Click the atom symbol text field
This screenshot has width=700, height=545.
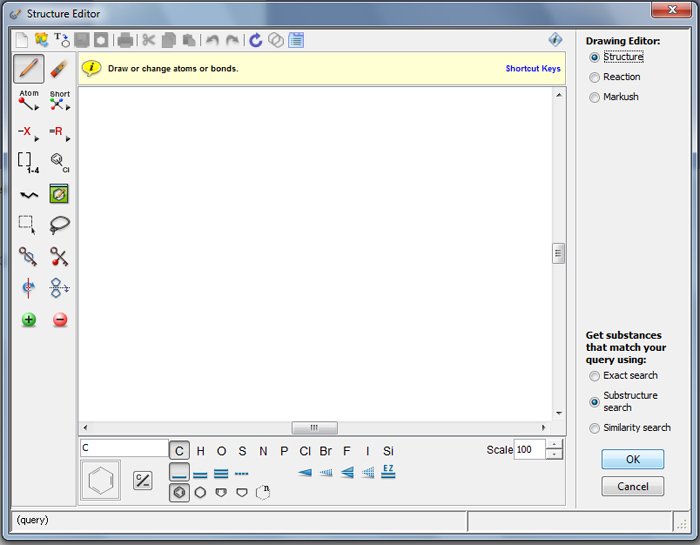pyautogui.click(x=125, y=448)
